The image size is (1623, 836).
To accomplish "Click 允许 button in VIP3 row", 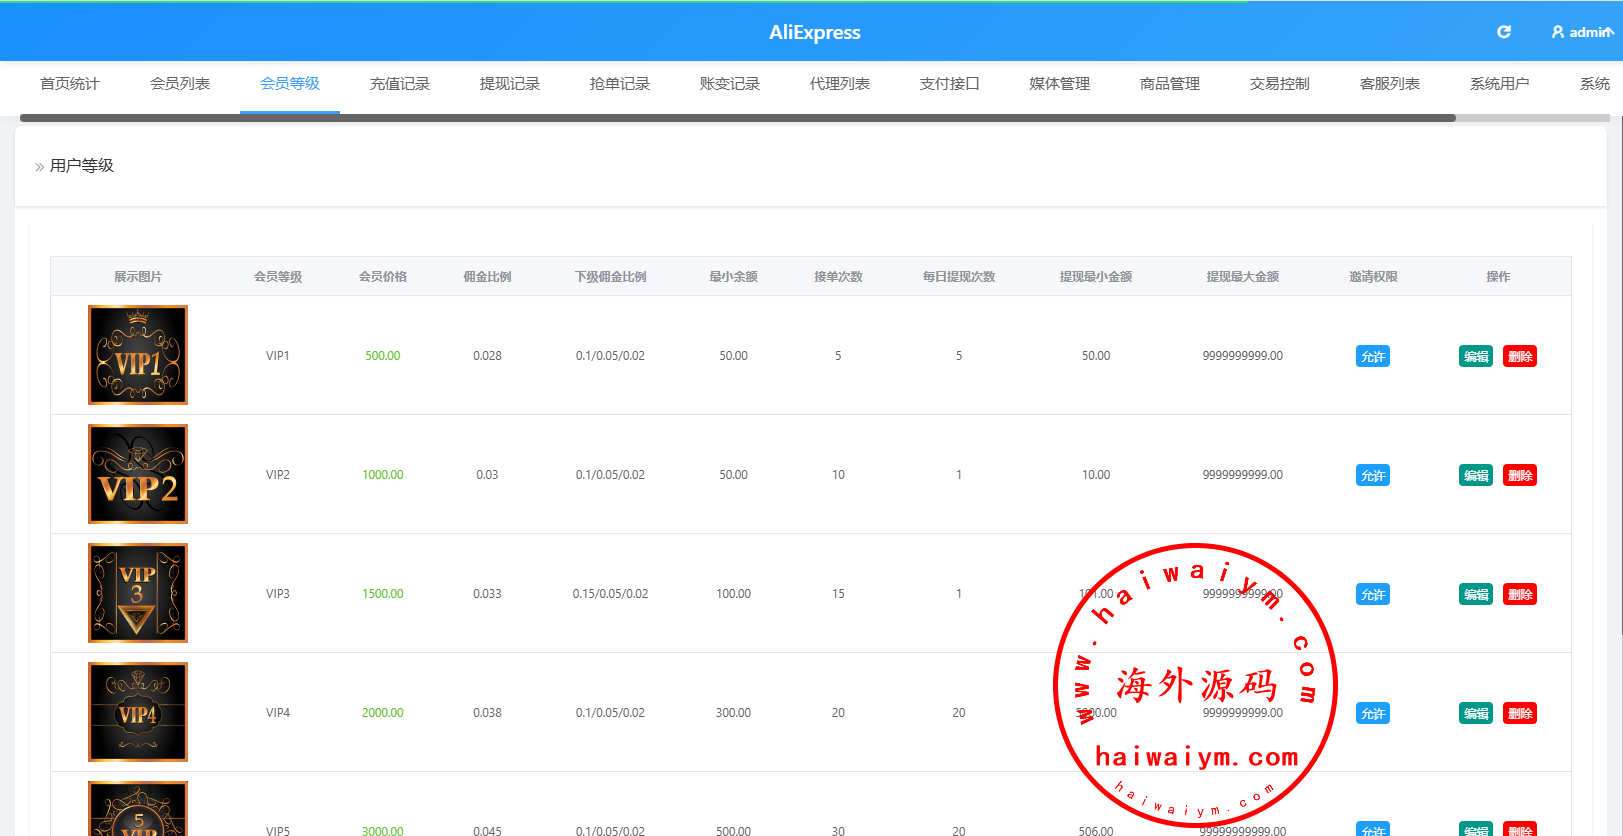I will click(x=1373, y=594).
